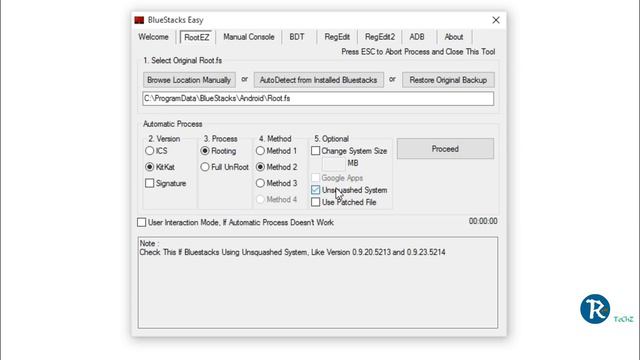Screen dimensions: 640x360
Task: Switch to the BDT tab
Action: click(x=297, y=37)
